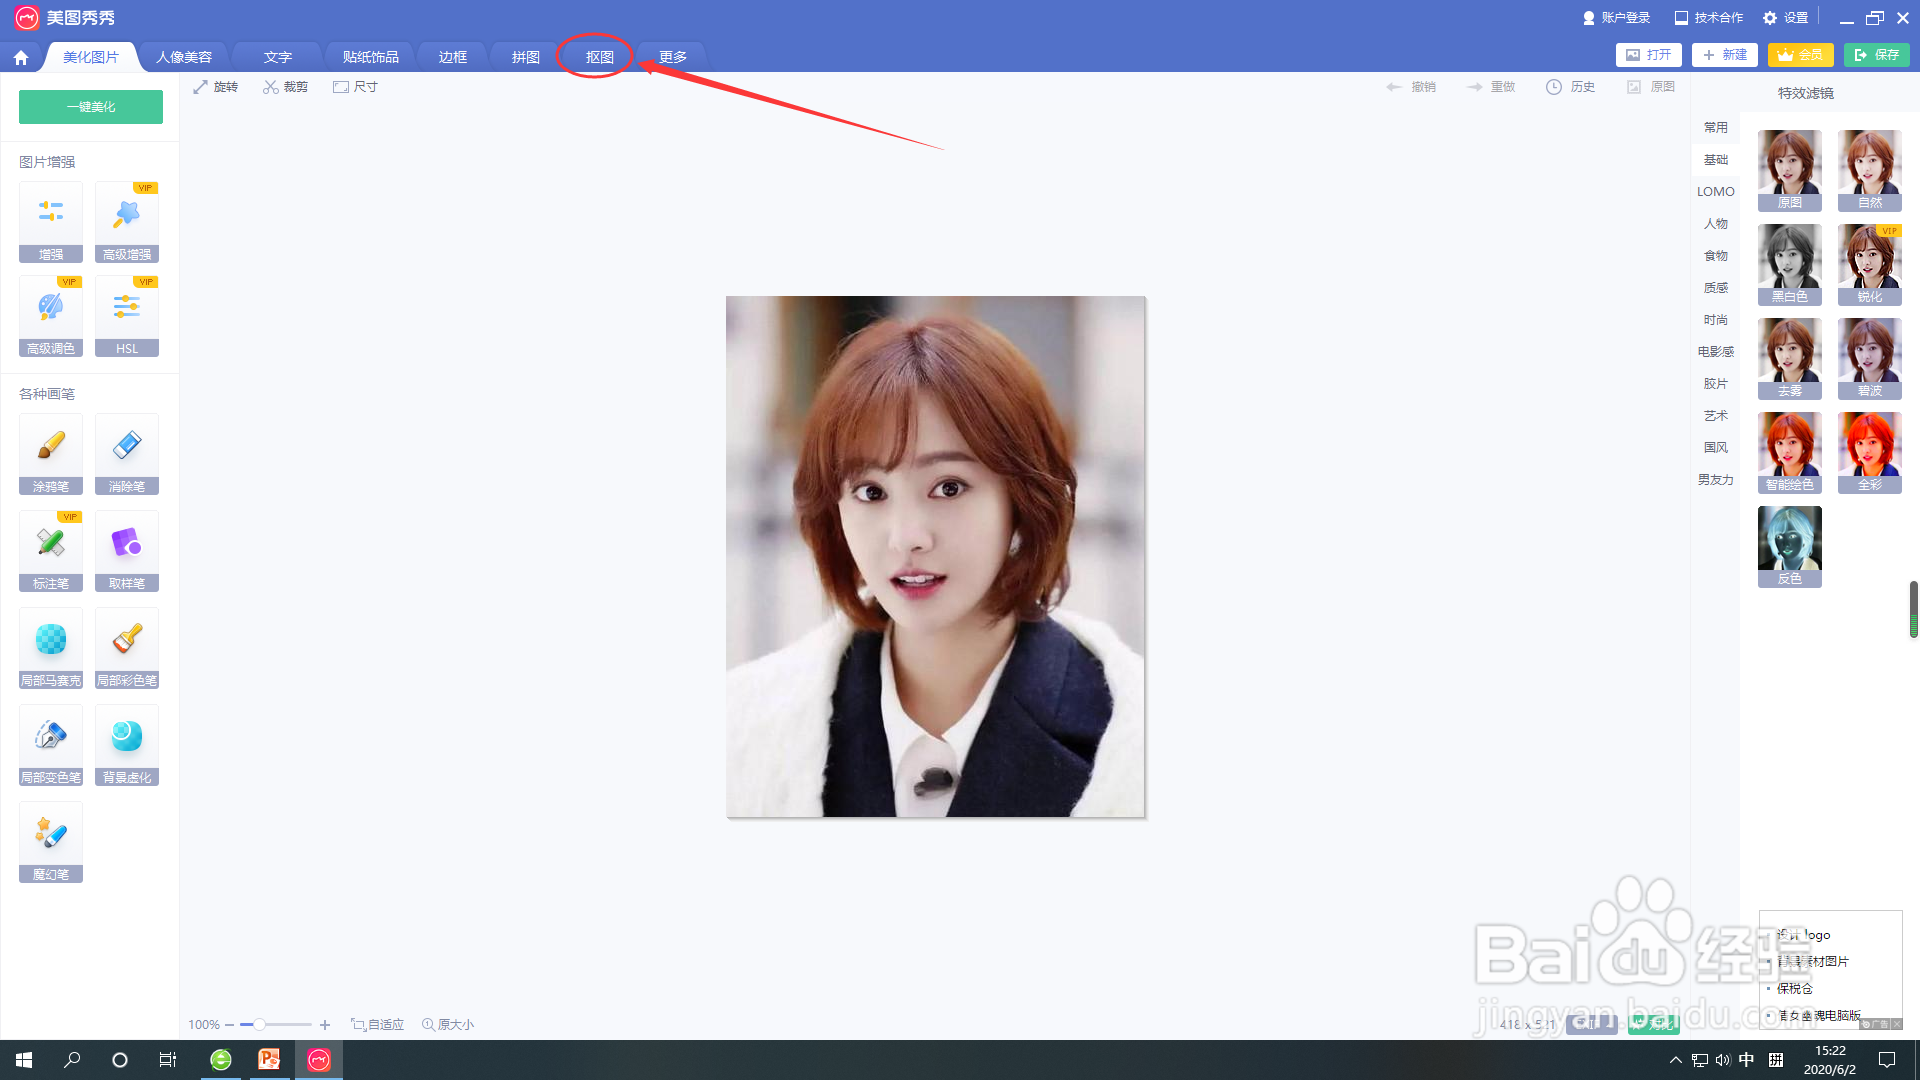
Task: Expand the 更多 more tab
Action: pyautogui.click(x=673, y=57)
